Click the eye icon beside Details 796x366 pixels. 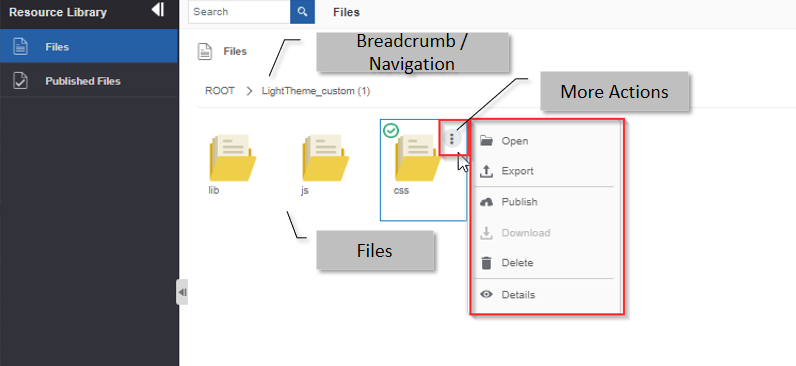pyautogui.click(x=486, y=294)
